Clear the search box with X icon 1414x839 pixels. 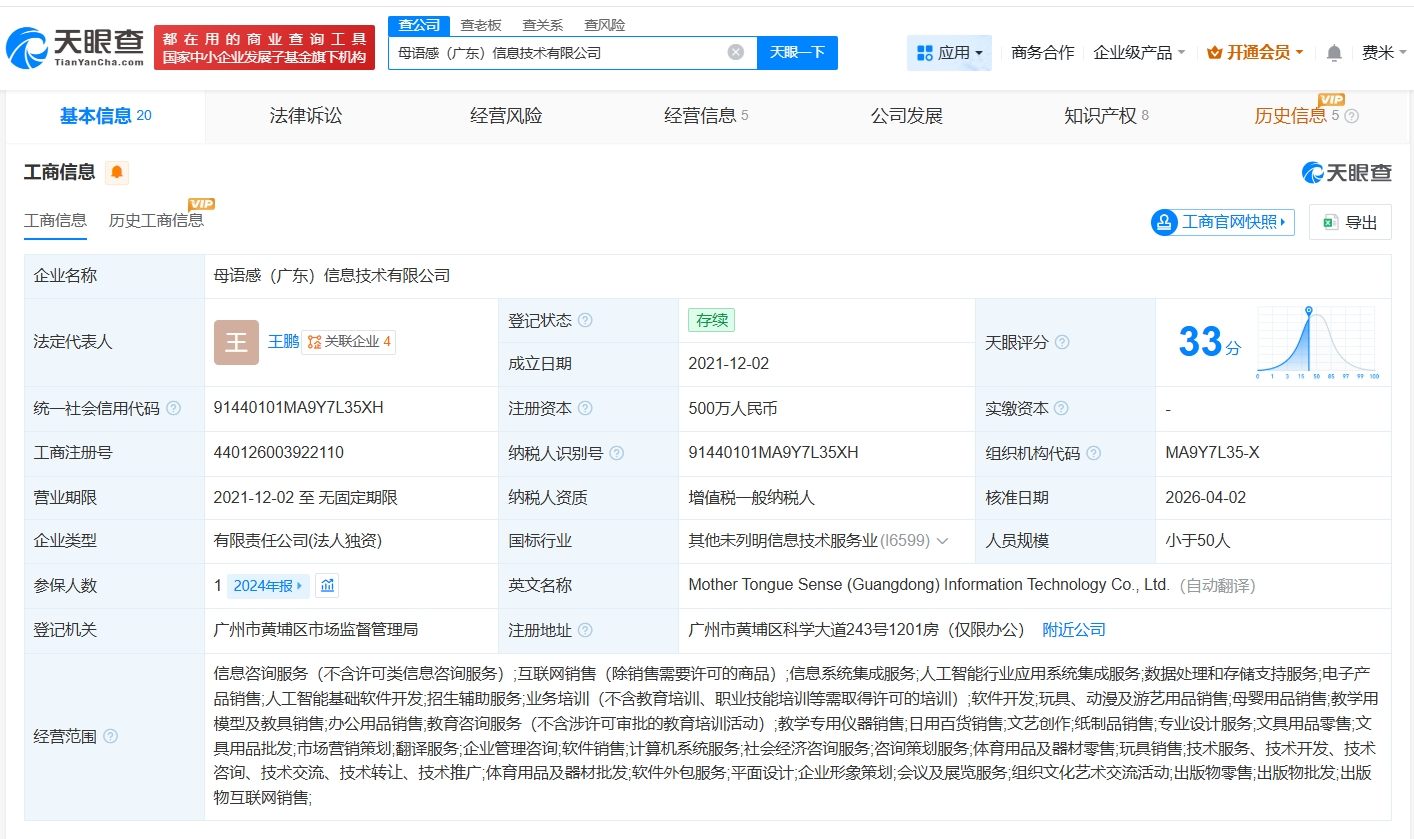coord(735,53)
